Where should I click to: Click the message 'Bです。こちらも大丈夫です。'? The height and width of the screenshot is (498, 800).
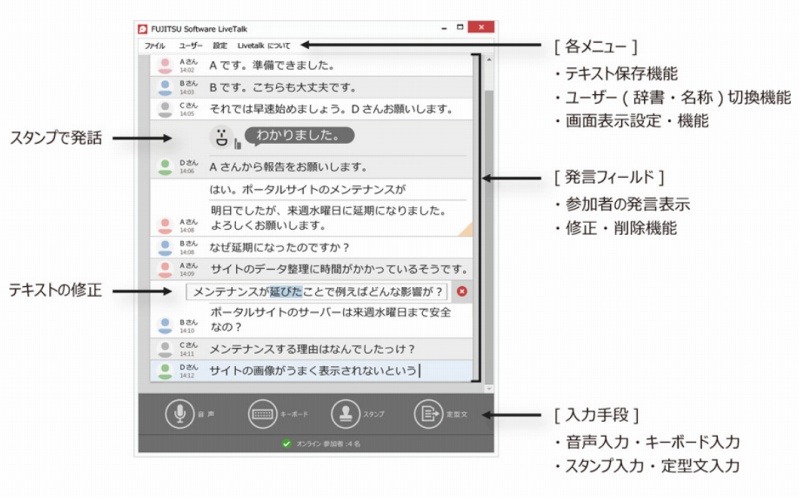tap(283, 87)
